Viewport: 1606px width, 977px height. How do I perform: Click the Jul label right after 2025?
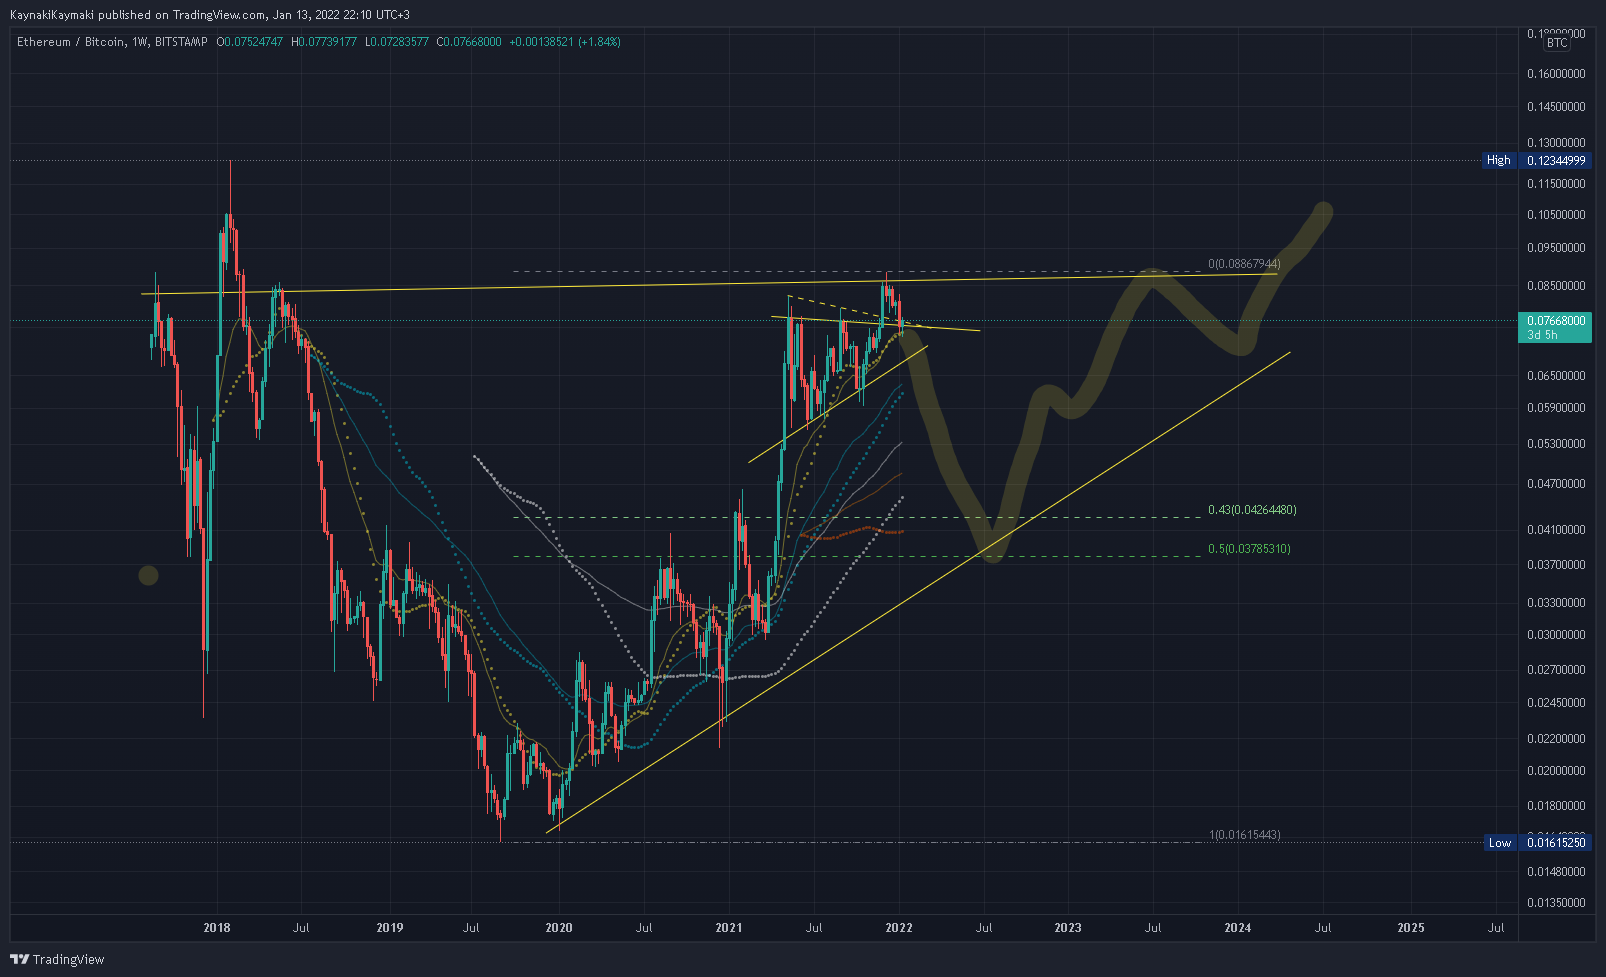pos(1496,928)
